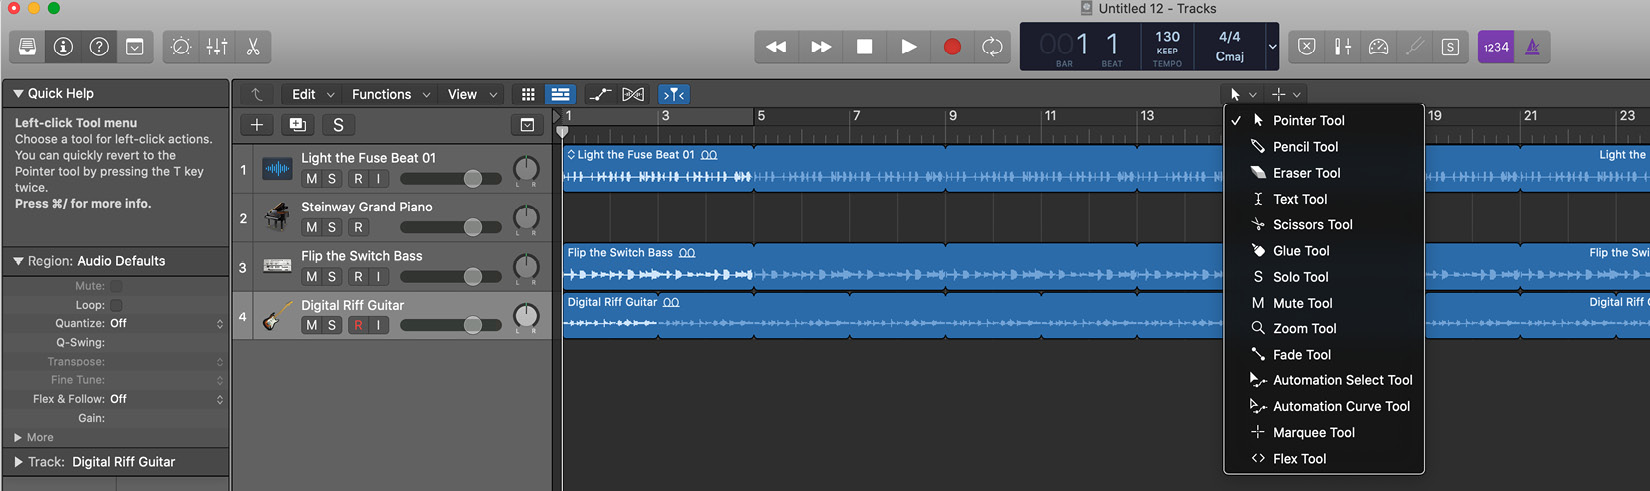Open track header options dropdown
Viewport: 1650px width, 491px height.
(527, 125)
